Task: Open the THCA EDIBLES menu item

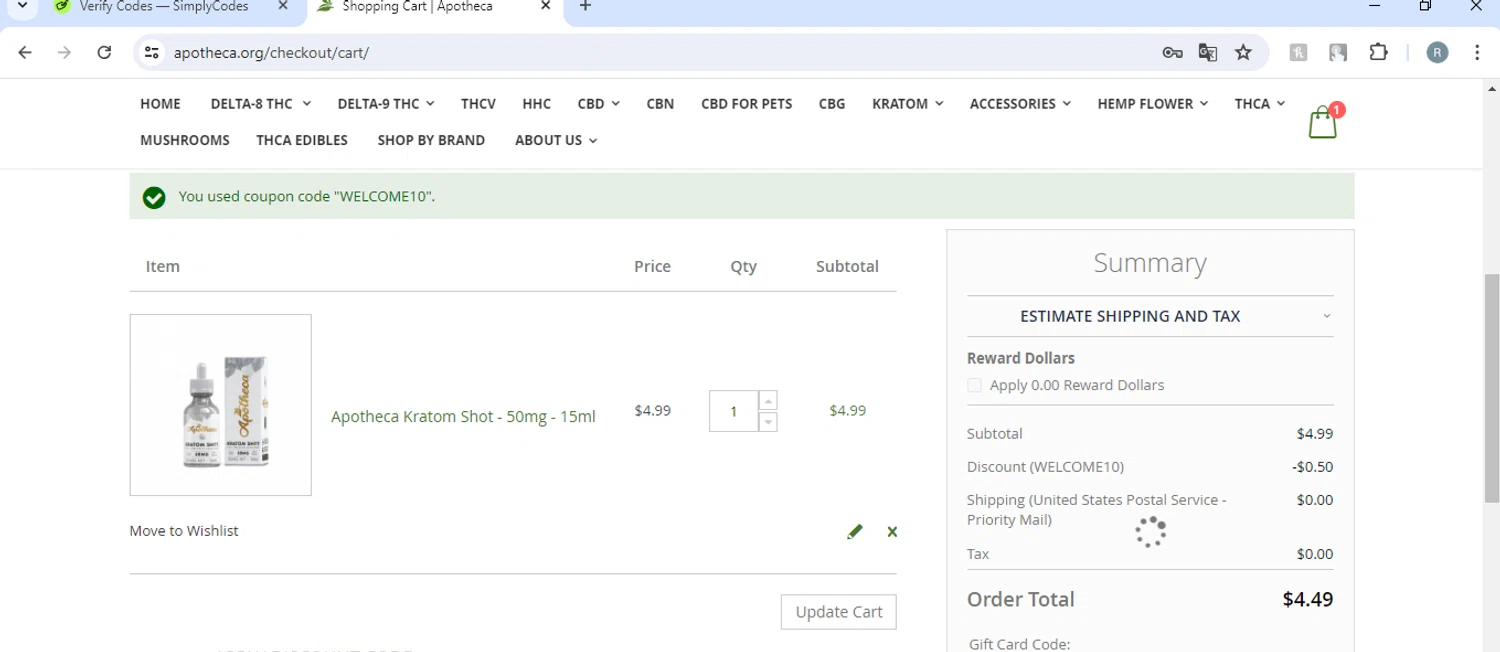Action: [302, 140]
